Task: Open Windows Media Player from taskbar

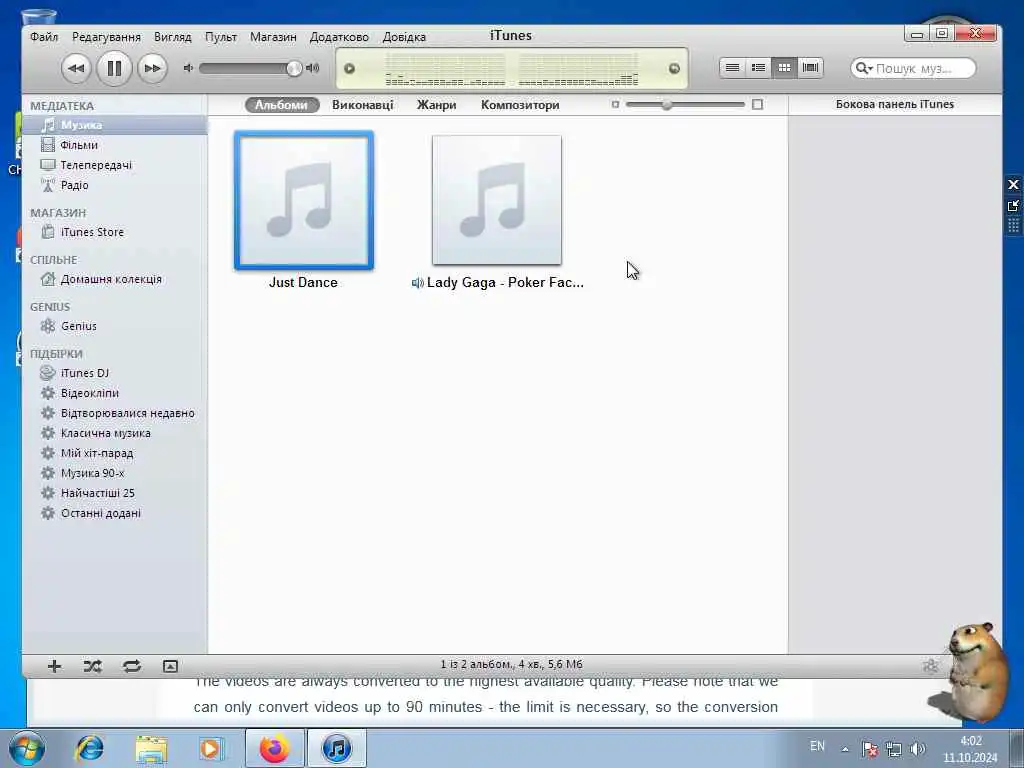Action: (211, 749)
